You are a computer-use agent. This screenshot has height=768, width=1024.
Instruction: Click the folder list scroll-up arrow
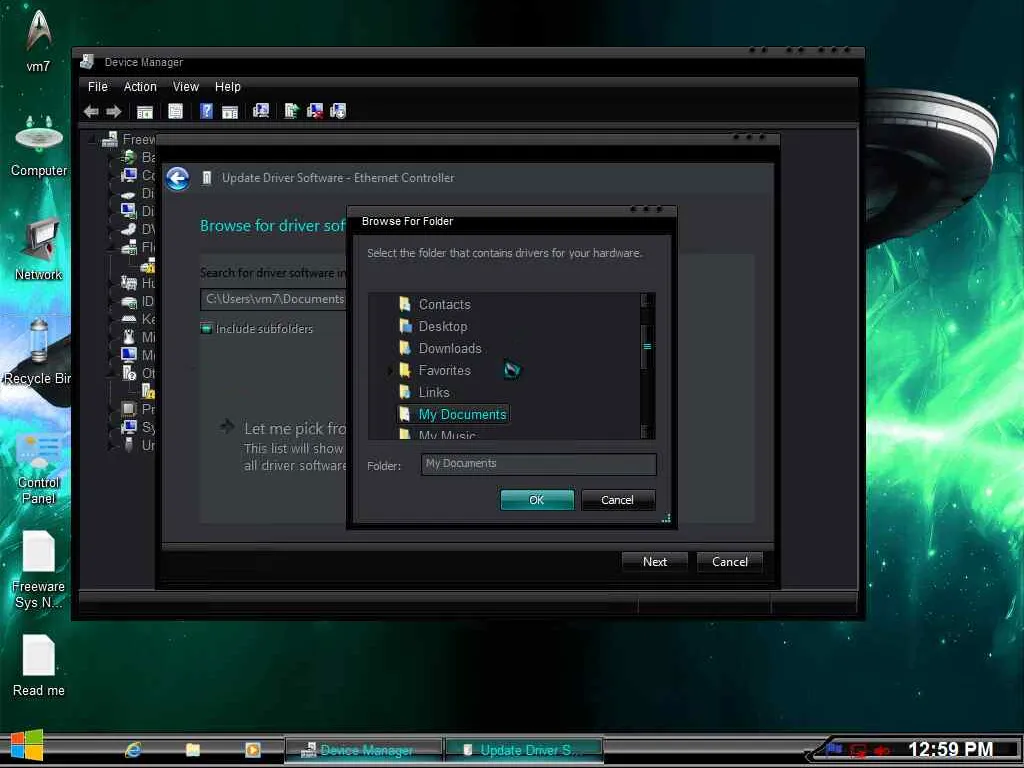(x=647, y=300)
